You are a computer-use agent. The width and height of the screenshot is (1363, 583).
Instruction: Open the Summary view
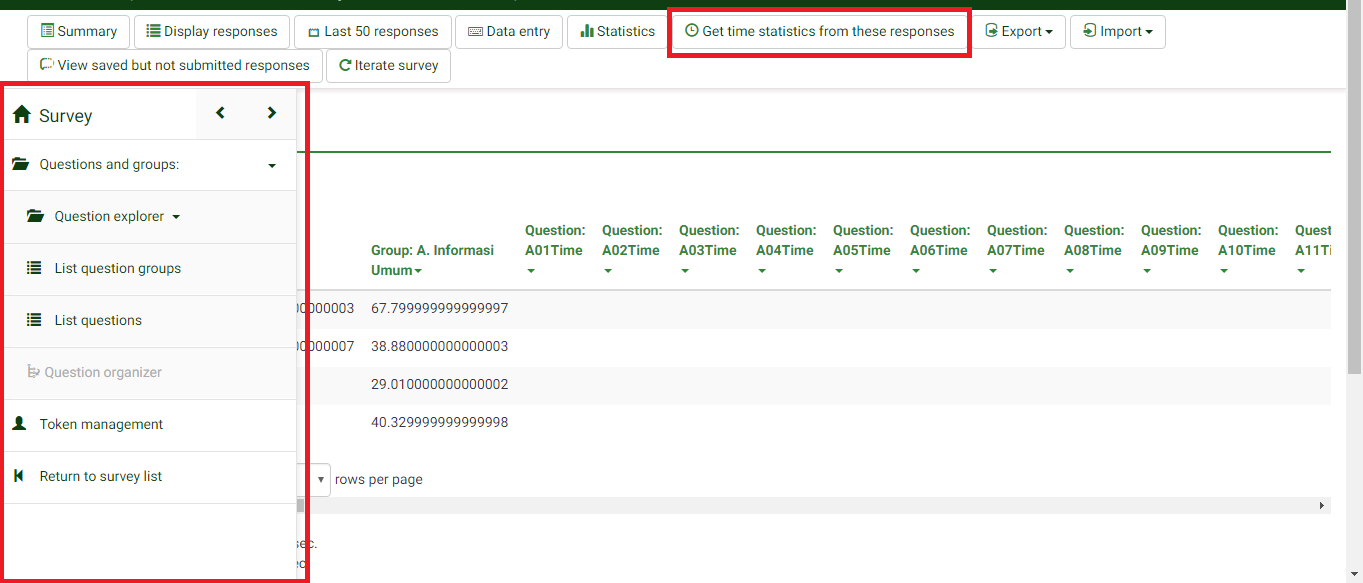78,31
